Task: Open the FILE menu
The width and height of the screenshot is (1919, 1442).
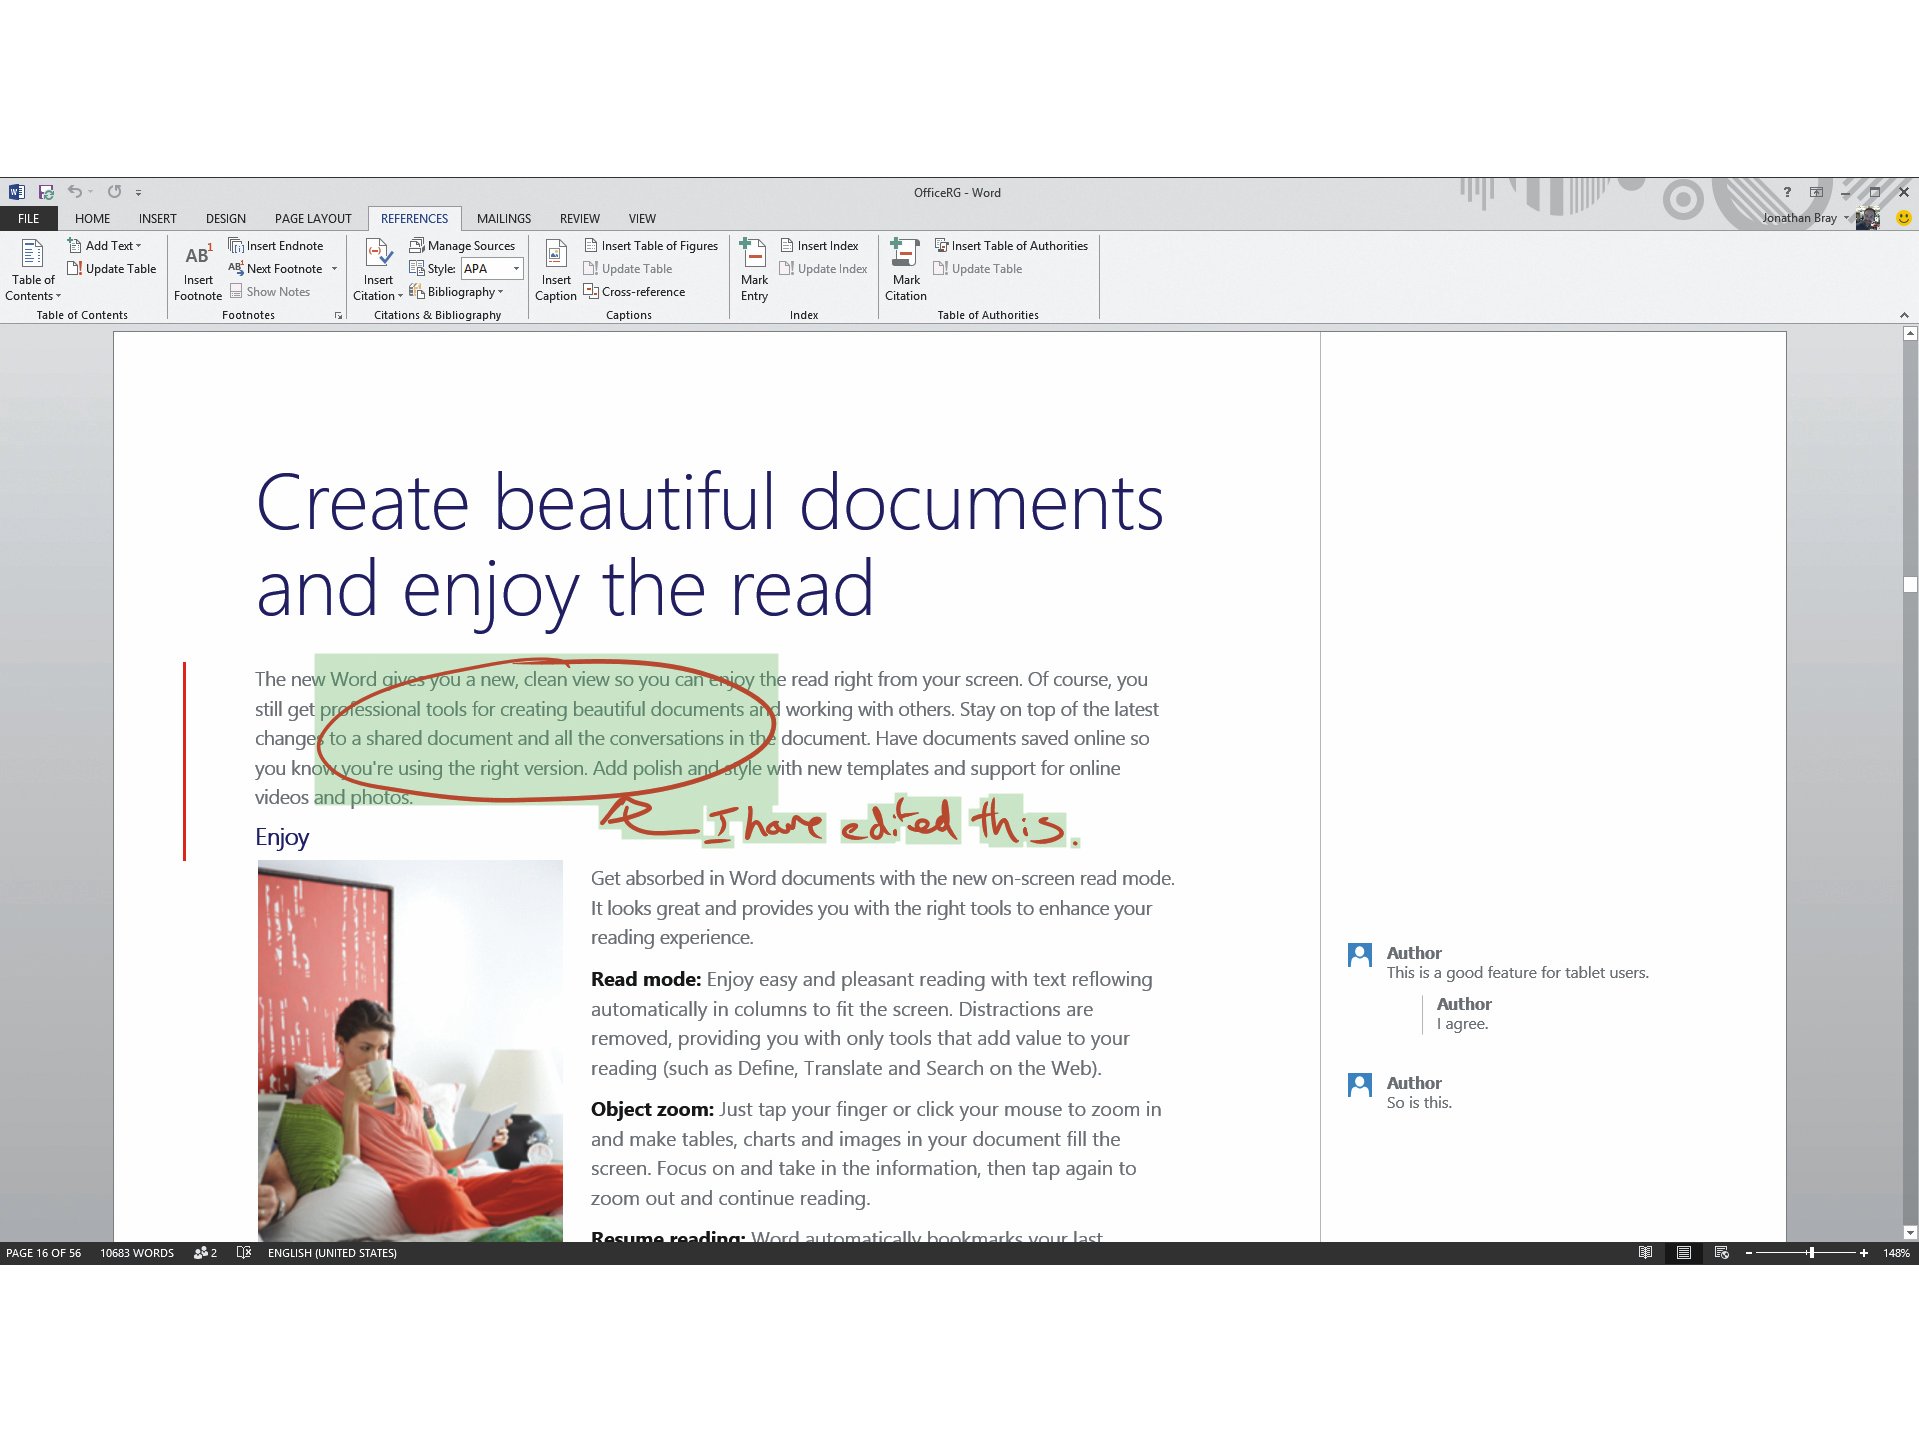Action: [28, 218]
